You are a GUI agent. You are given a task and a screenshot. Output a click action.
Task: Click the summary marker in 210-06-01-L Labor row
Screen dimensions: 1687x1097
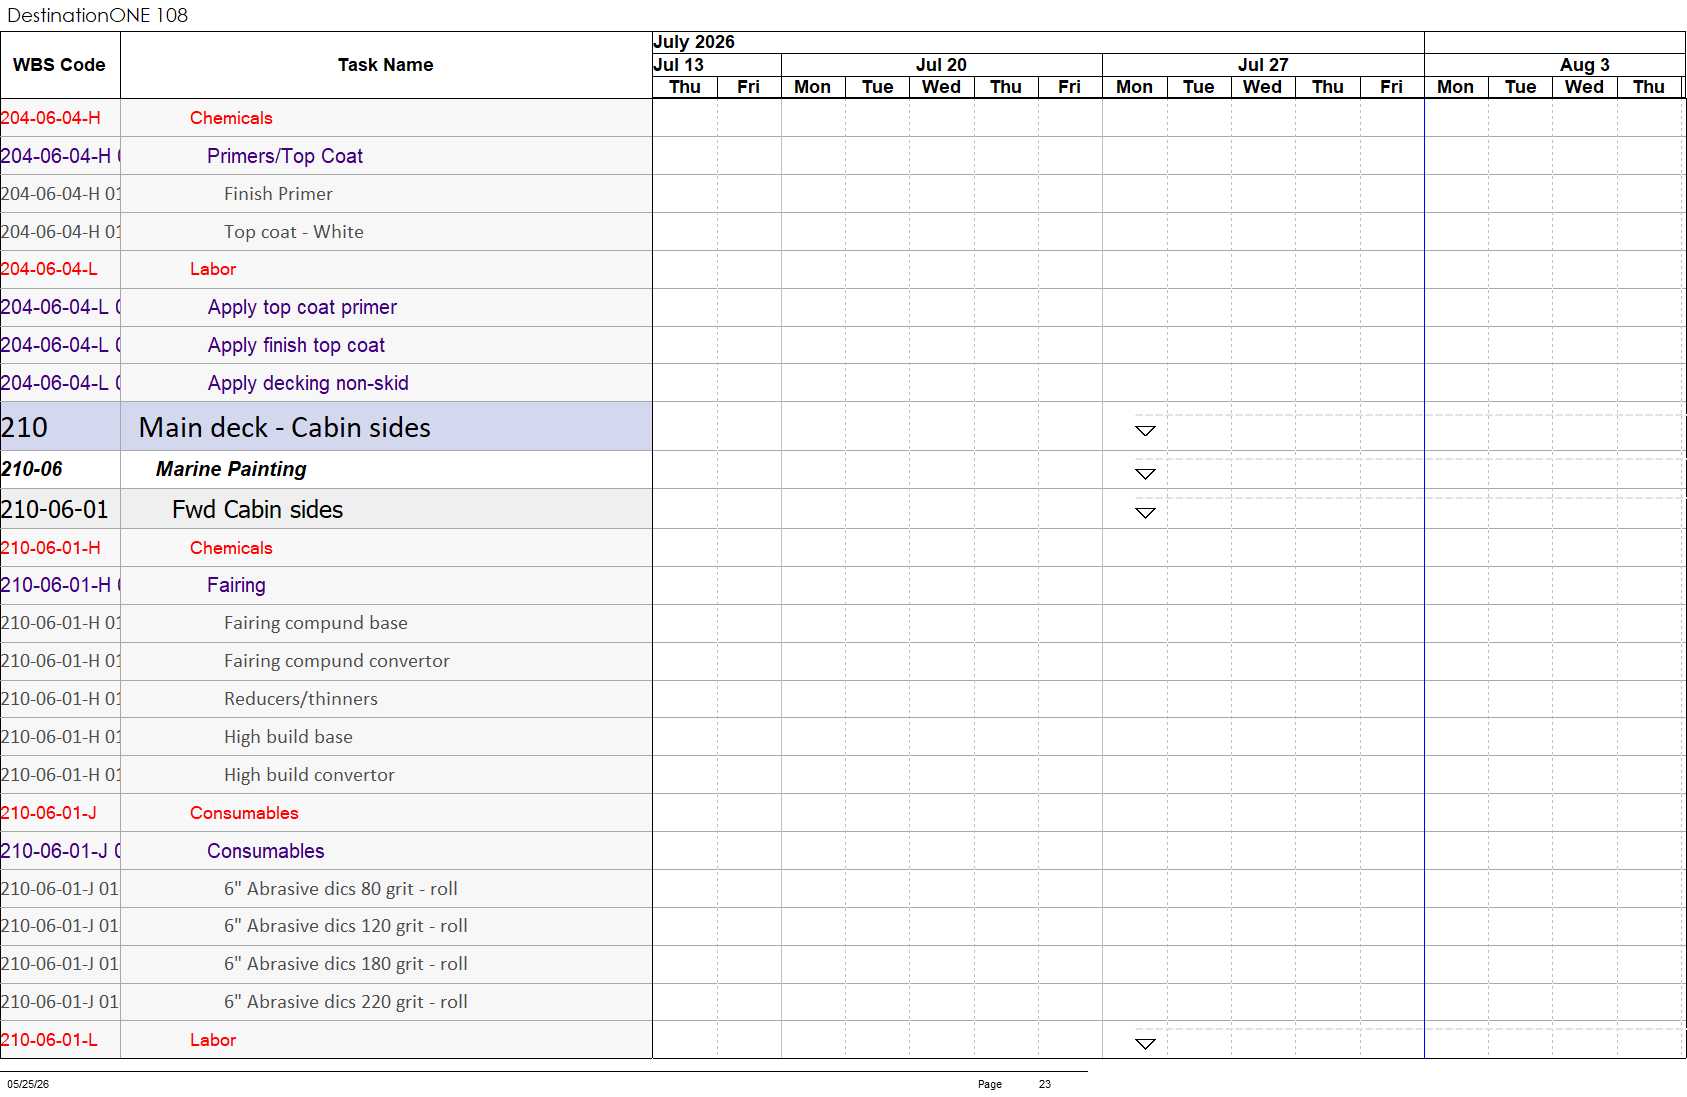1145,1043
